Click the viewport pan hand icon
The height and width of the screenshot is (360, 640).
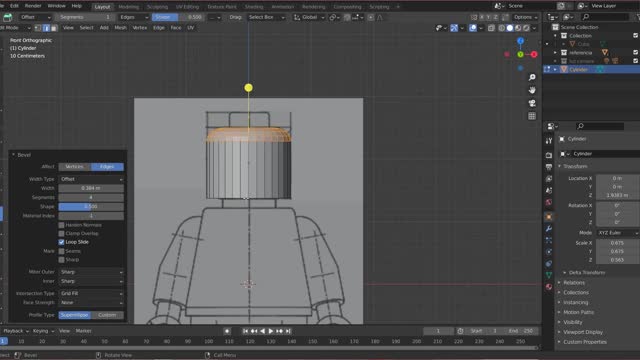[x=532, y=90]
